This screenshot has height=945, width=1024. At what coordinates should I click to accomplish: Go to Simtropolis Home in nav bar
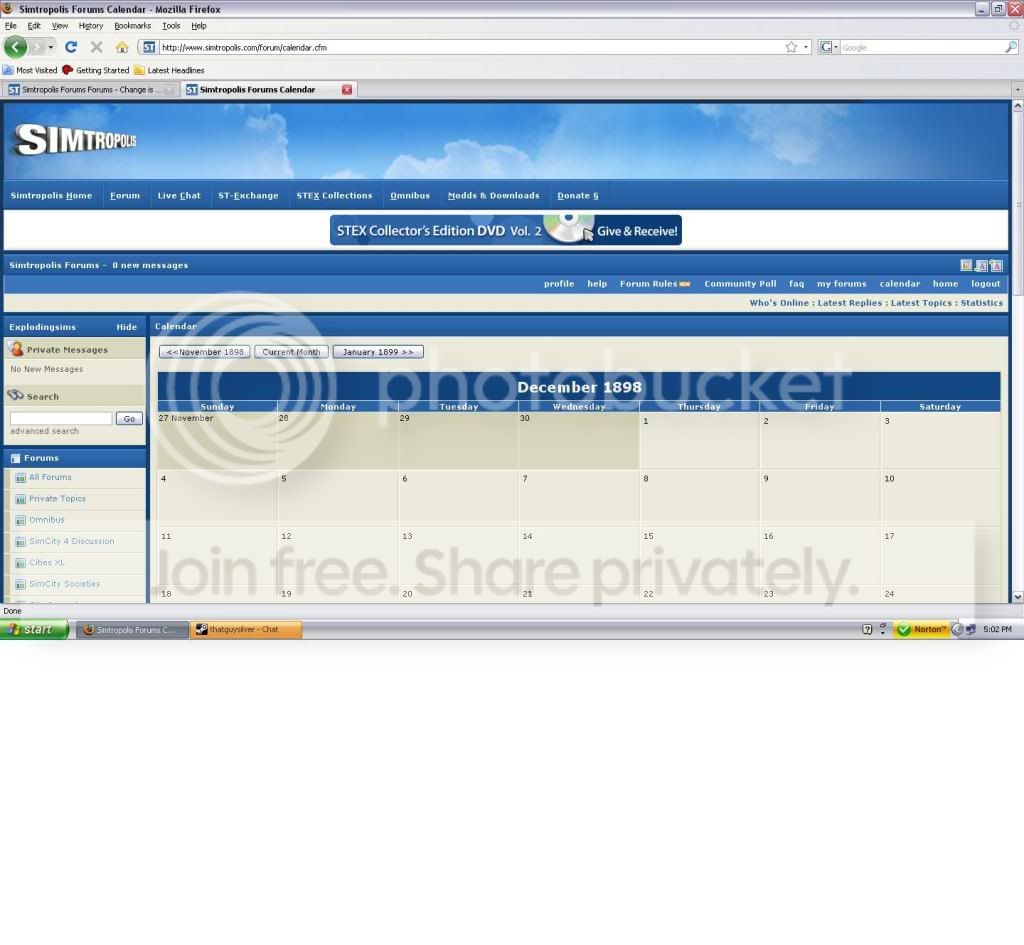pos(51,195)
